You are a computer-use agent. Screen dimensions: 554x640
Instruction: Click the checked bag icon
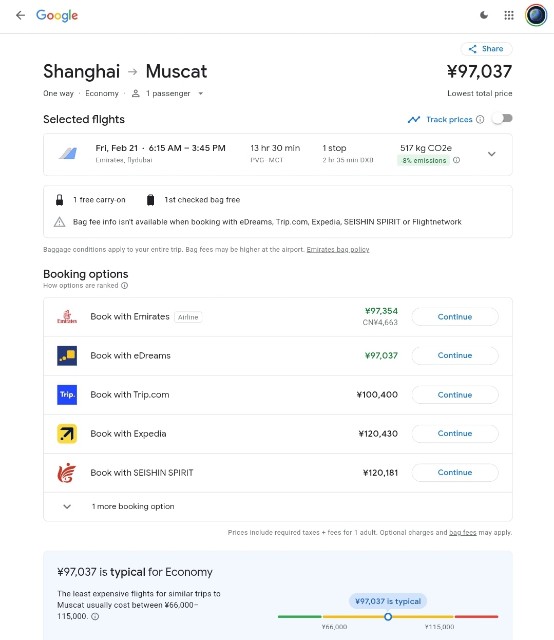coord(151,200)
